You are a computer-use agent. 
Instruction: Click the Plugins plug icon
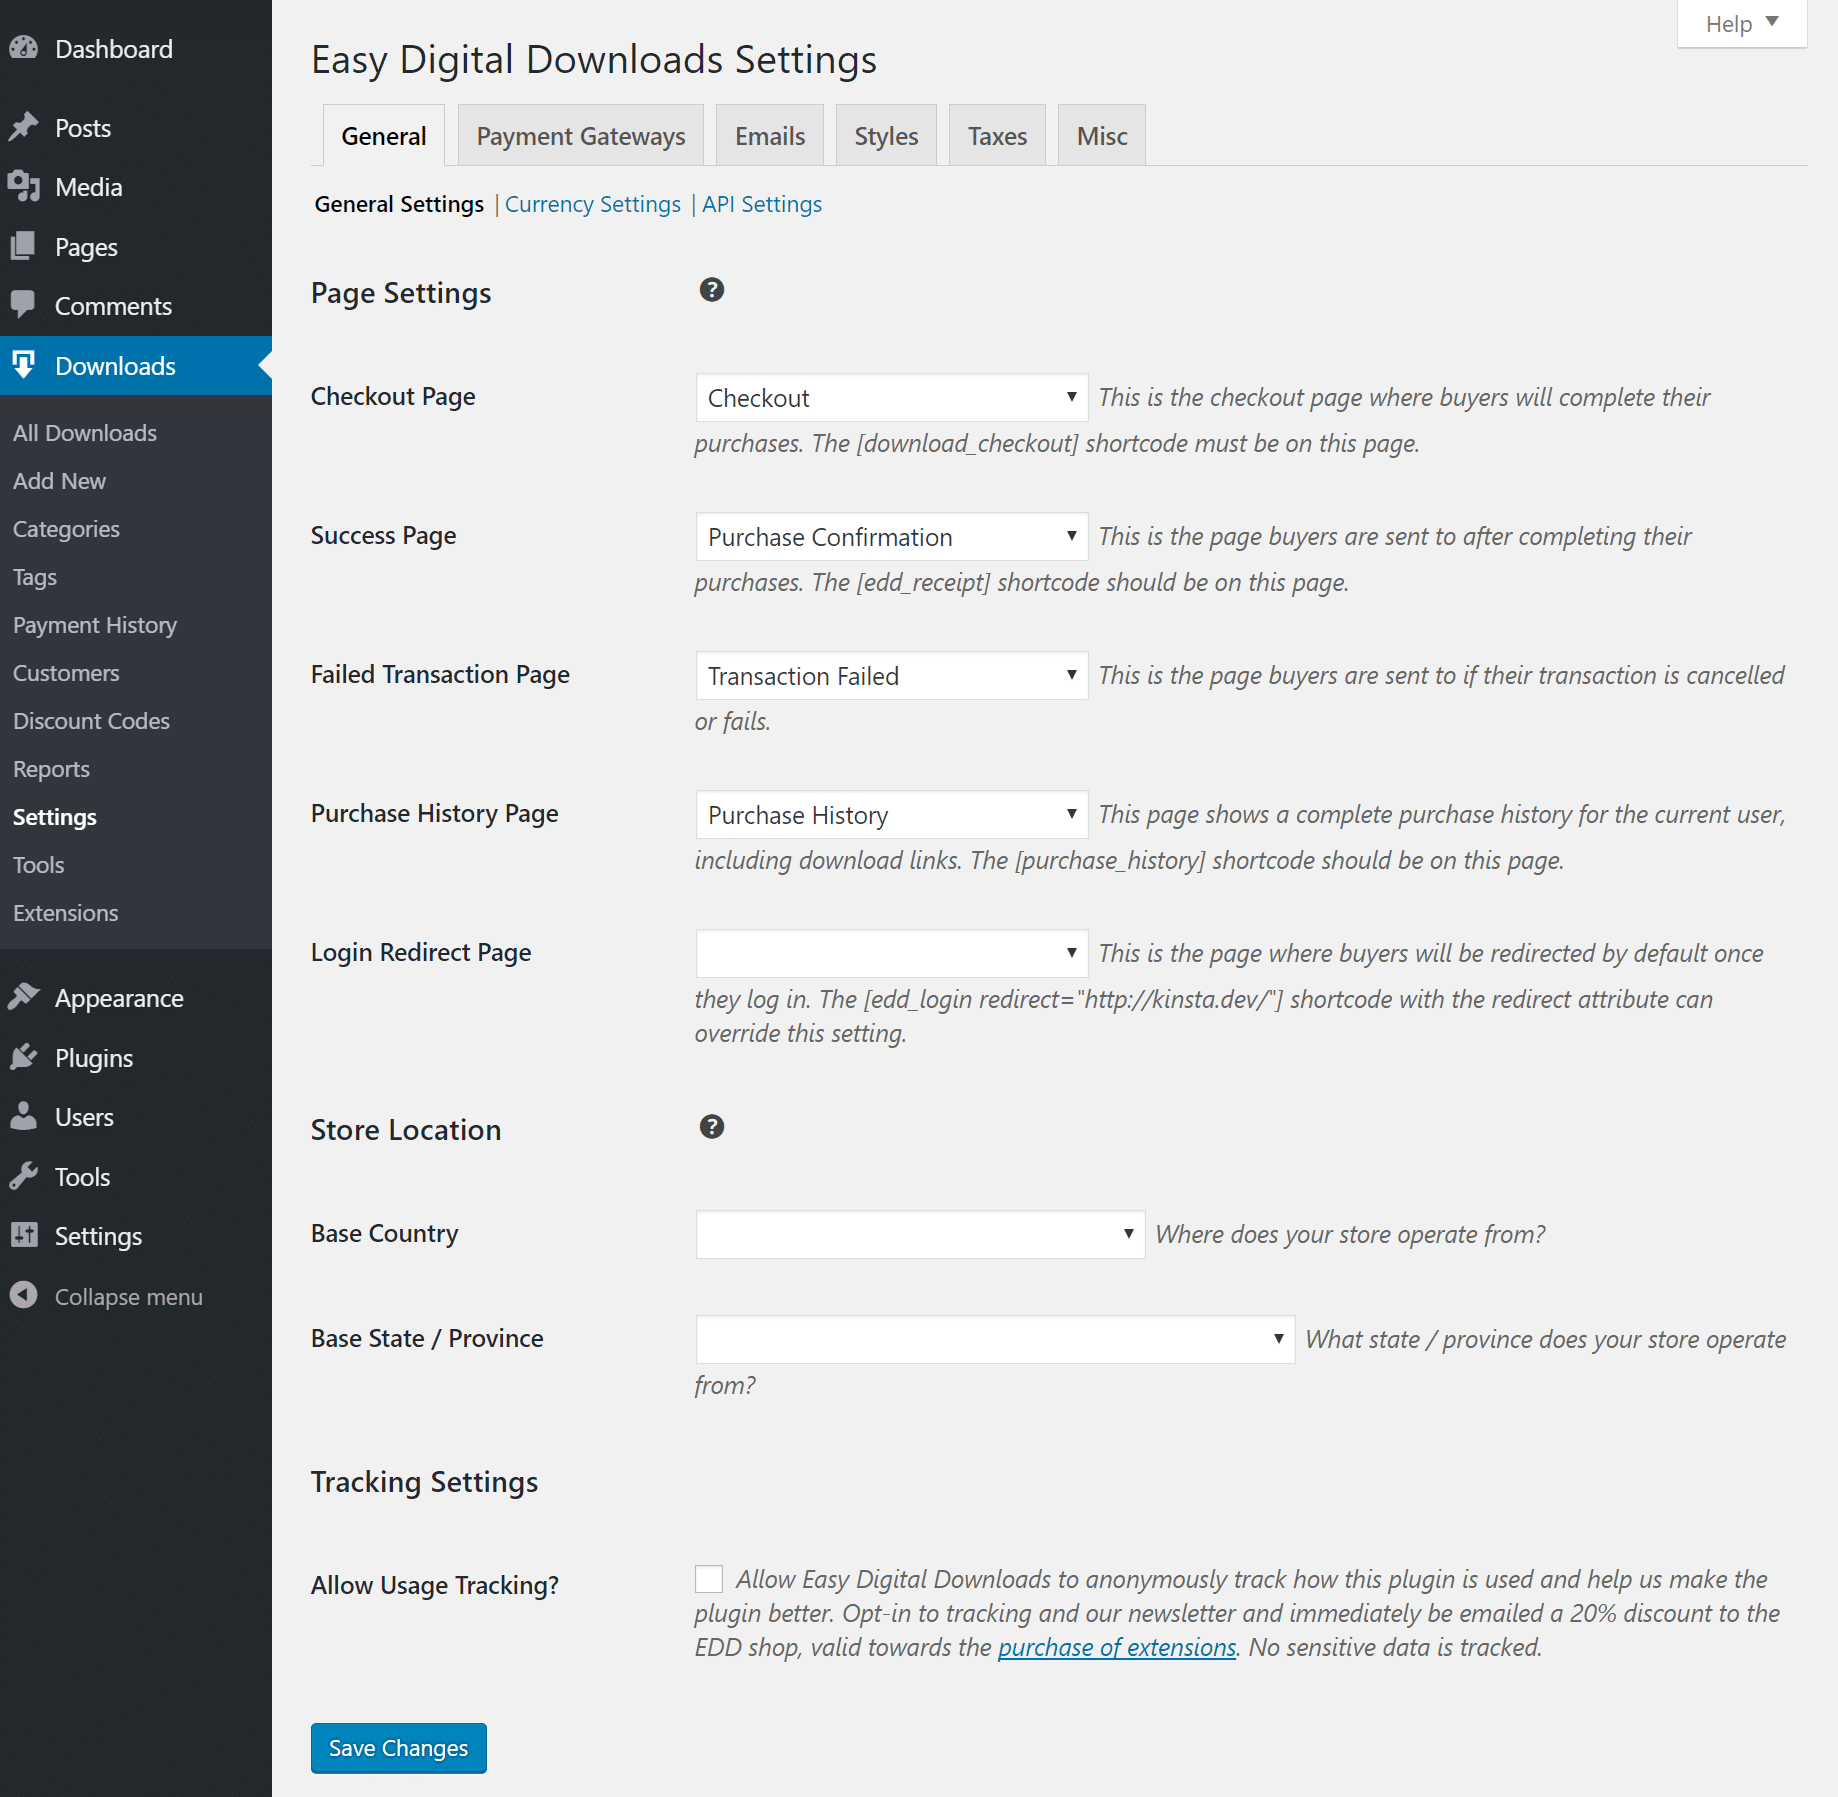point(25,1057)
